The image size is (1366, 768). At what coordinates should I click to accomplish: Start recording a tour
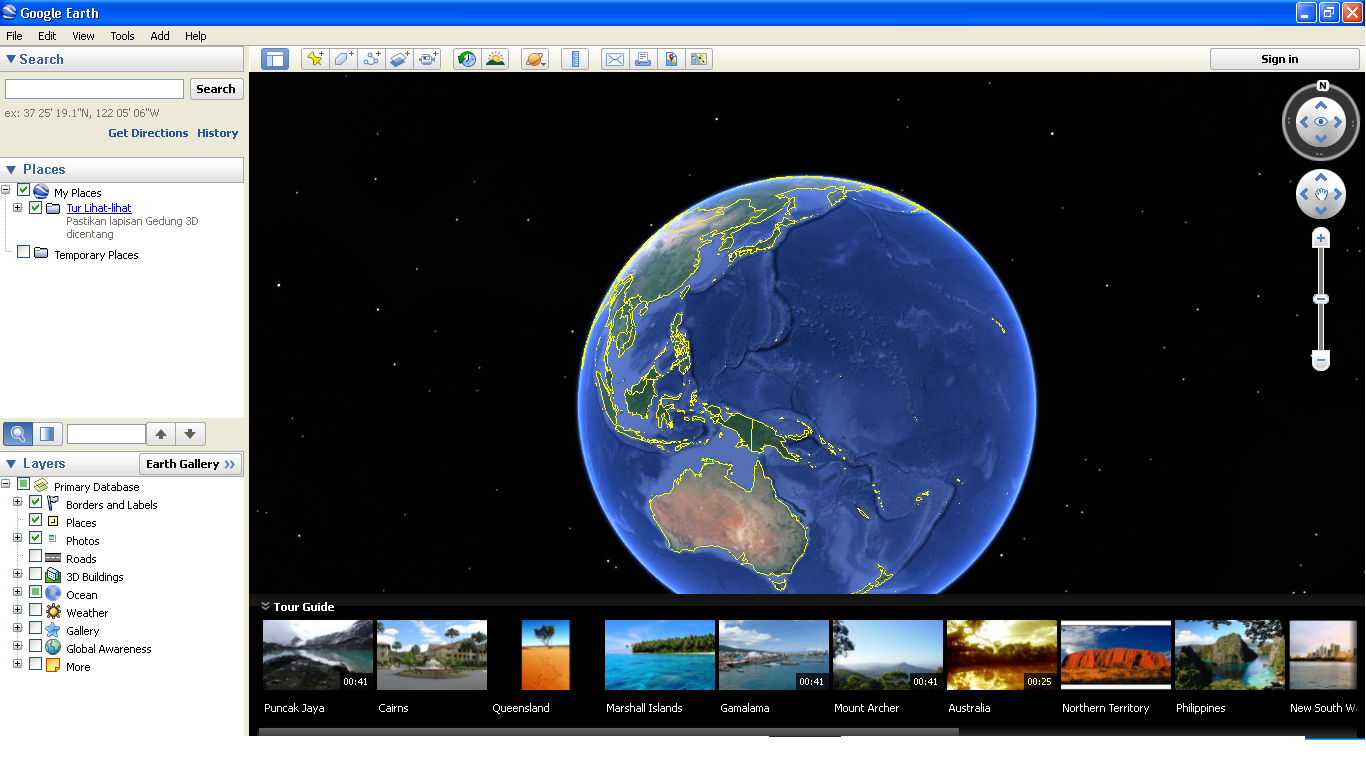click(427, 59)
